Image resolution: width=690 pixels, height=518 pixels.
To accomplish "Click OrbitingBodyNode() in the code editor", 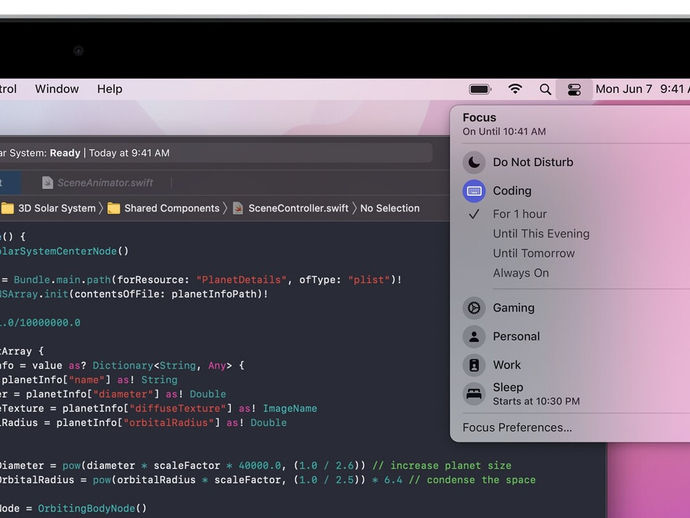I will 92,509.
